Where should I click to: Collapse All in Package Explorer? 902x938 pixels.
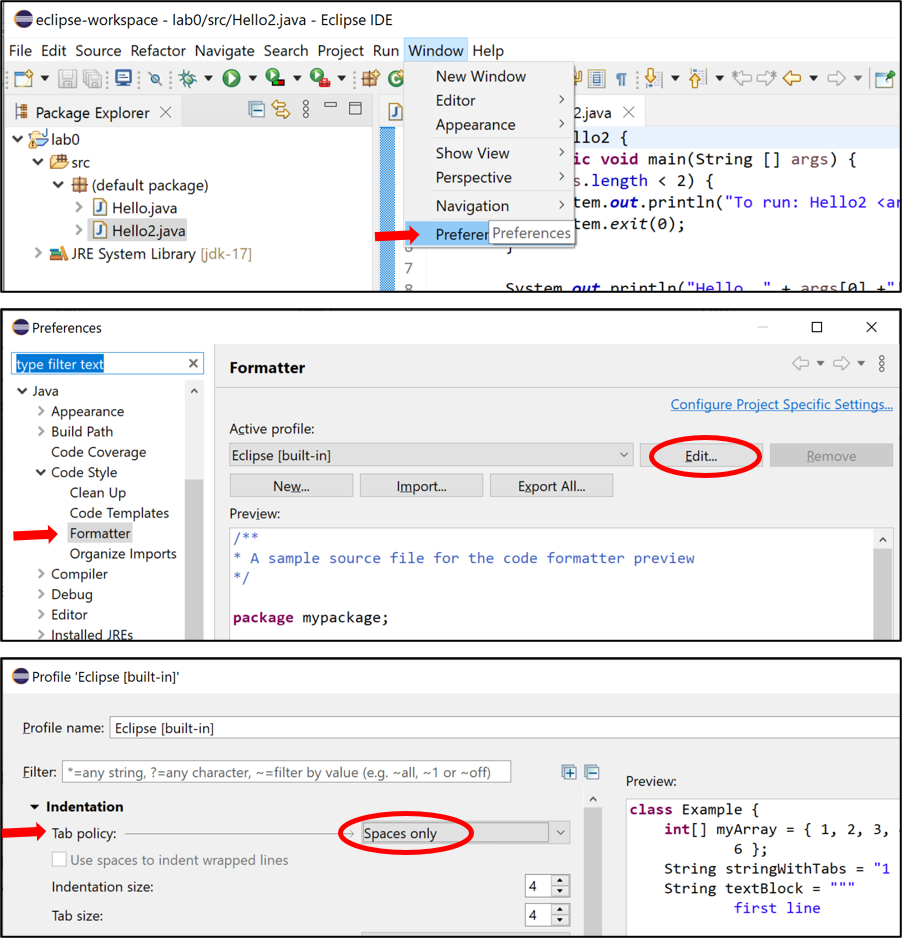tap(257, 109)
